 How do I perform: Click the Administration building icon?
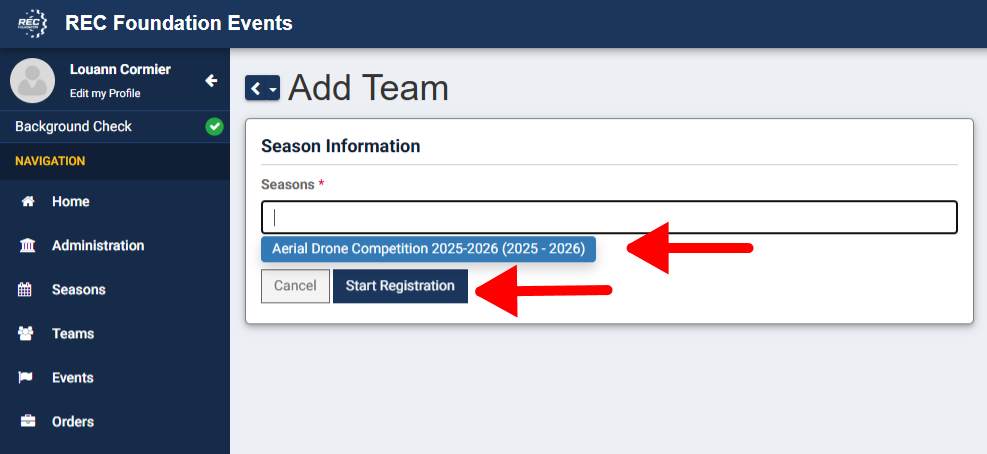(28, 246)
